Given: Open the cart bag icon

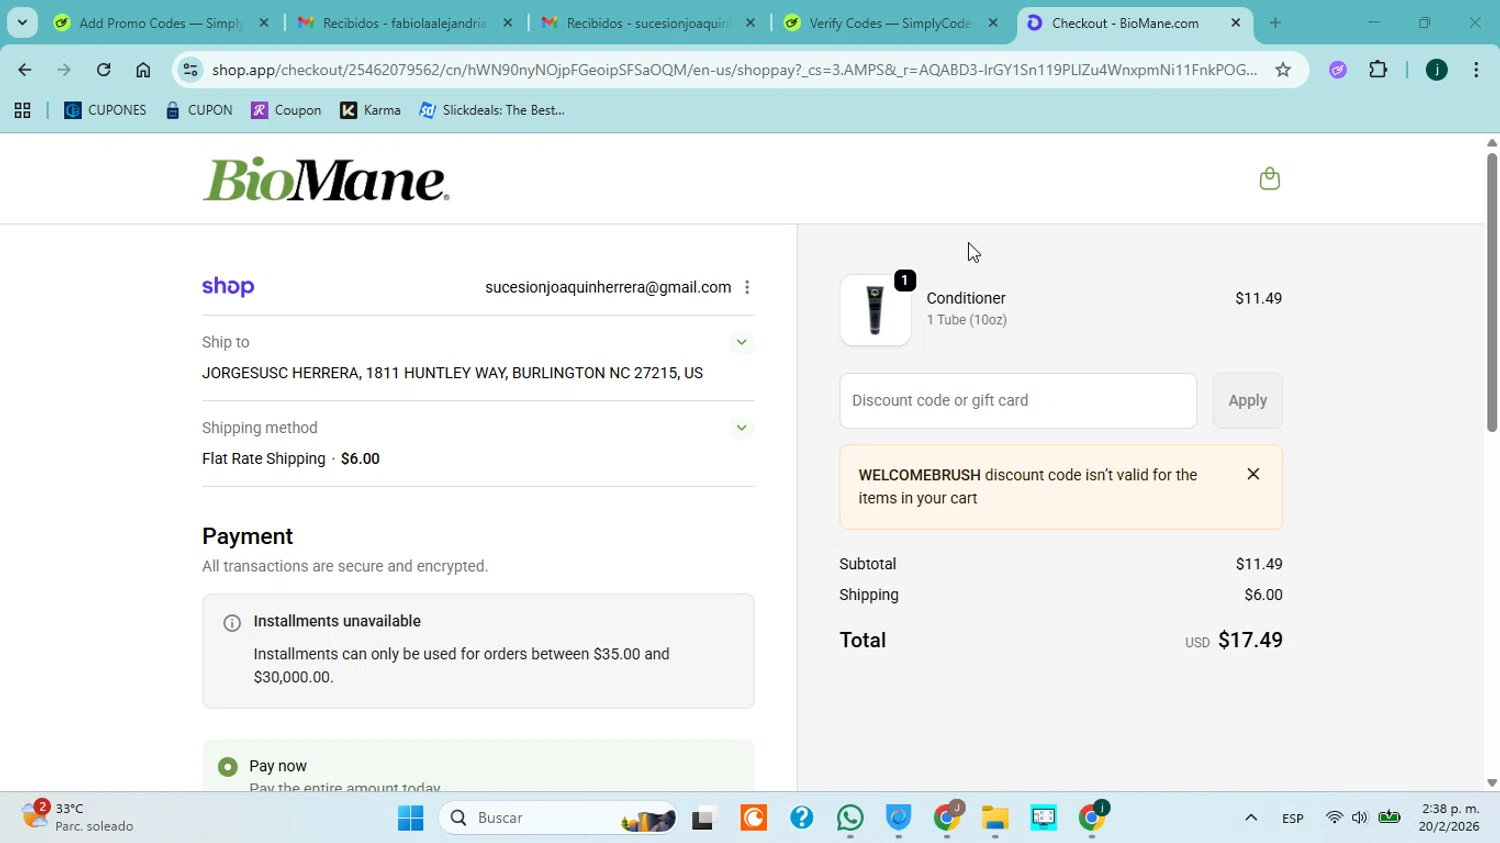Looking at the screenshot, I should 1269,179.
